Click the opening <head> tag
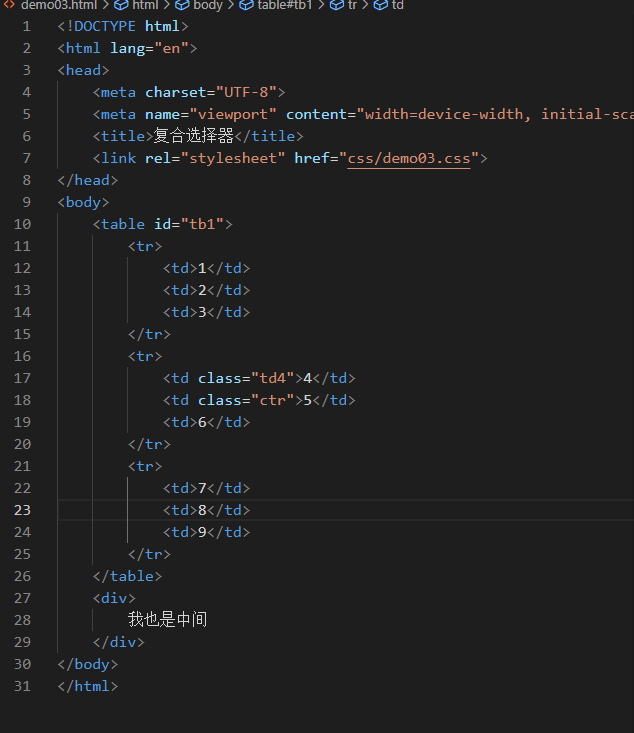 click(83, 70)
